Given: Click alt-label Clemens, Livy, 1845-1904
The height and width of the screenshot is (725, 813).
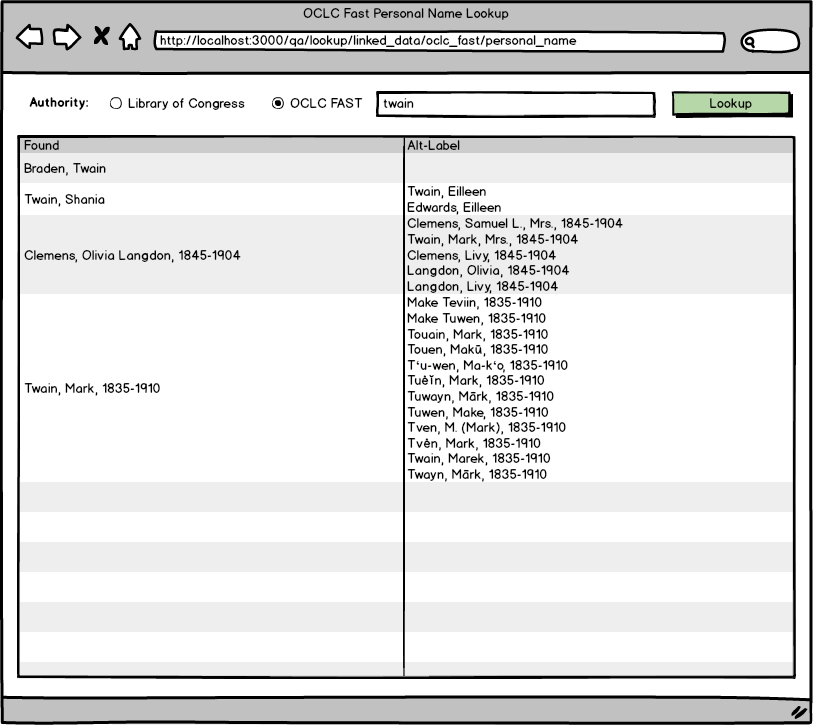Looking at the screenshot, I should pyautogui.click(x=481, y=255).
